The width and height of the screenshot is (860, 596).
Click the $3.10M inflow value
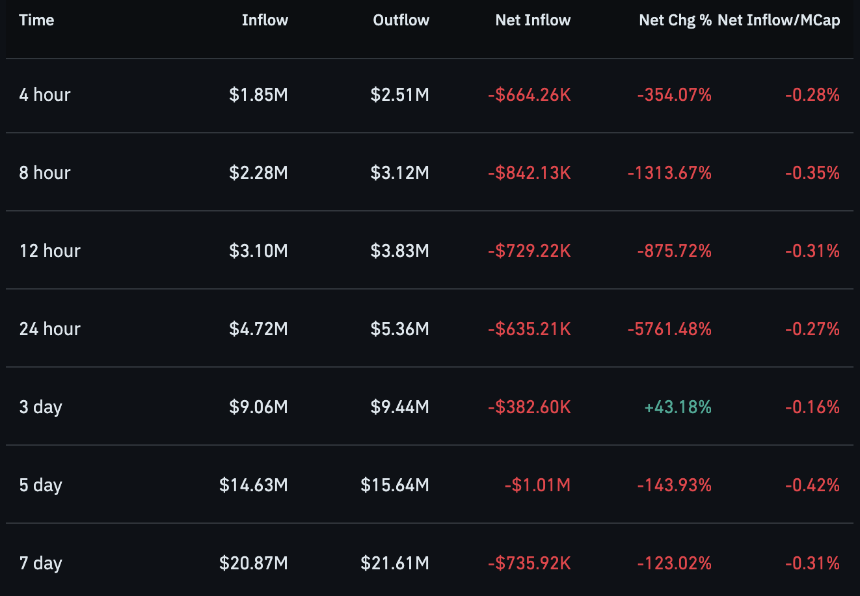point(258,251)
